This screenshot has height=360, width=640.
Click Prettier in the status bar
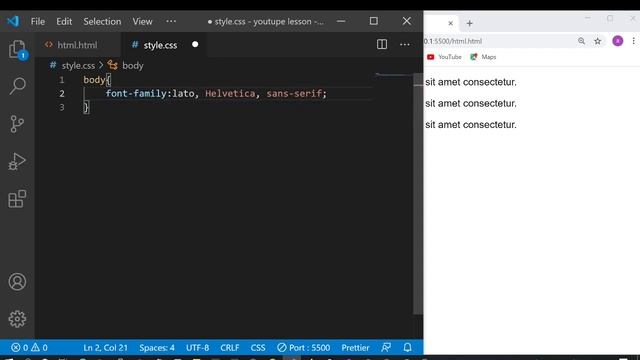(x=355, y=347)
